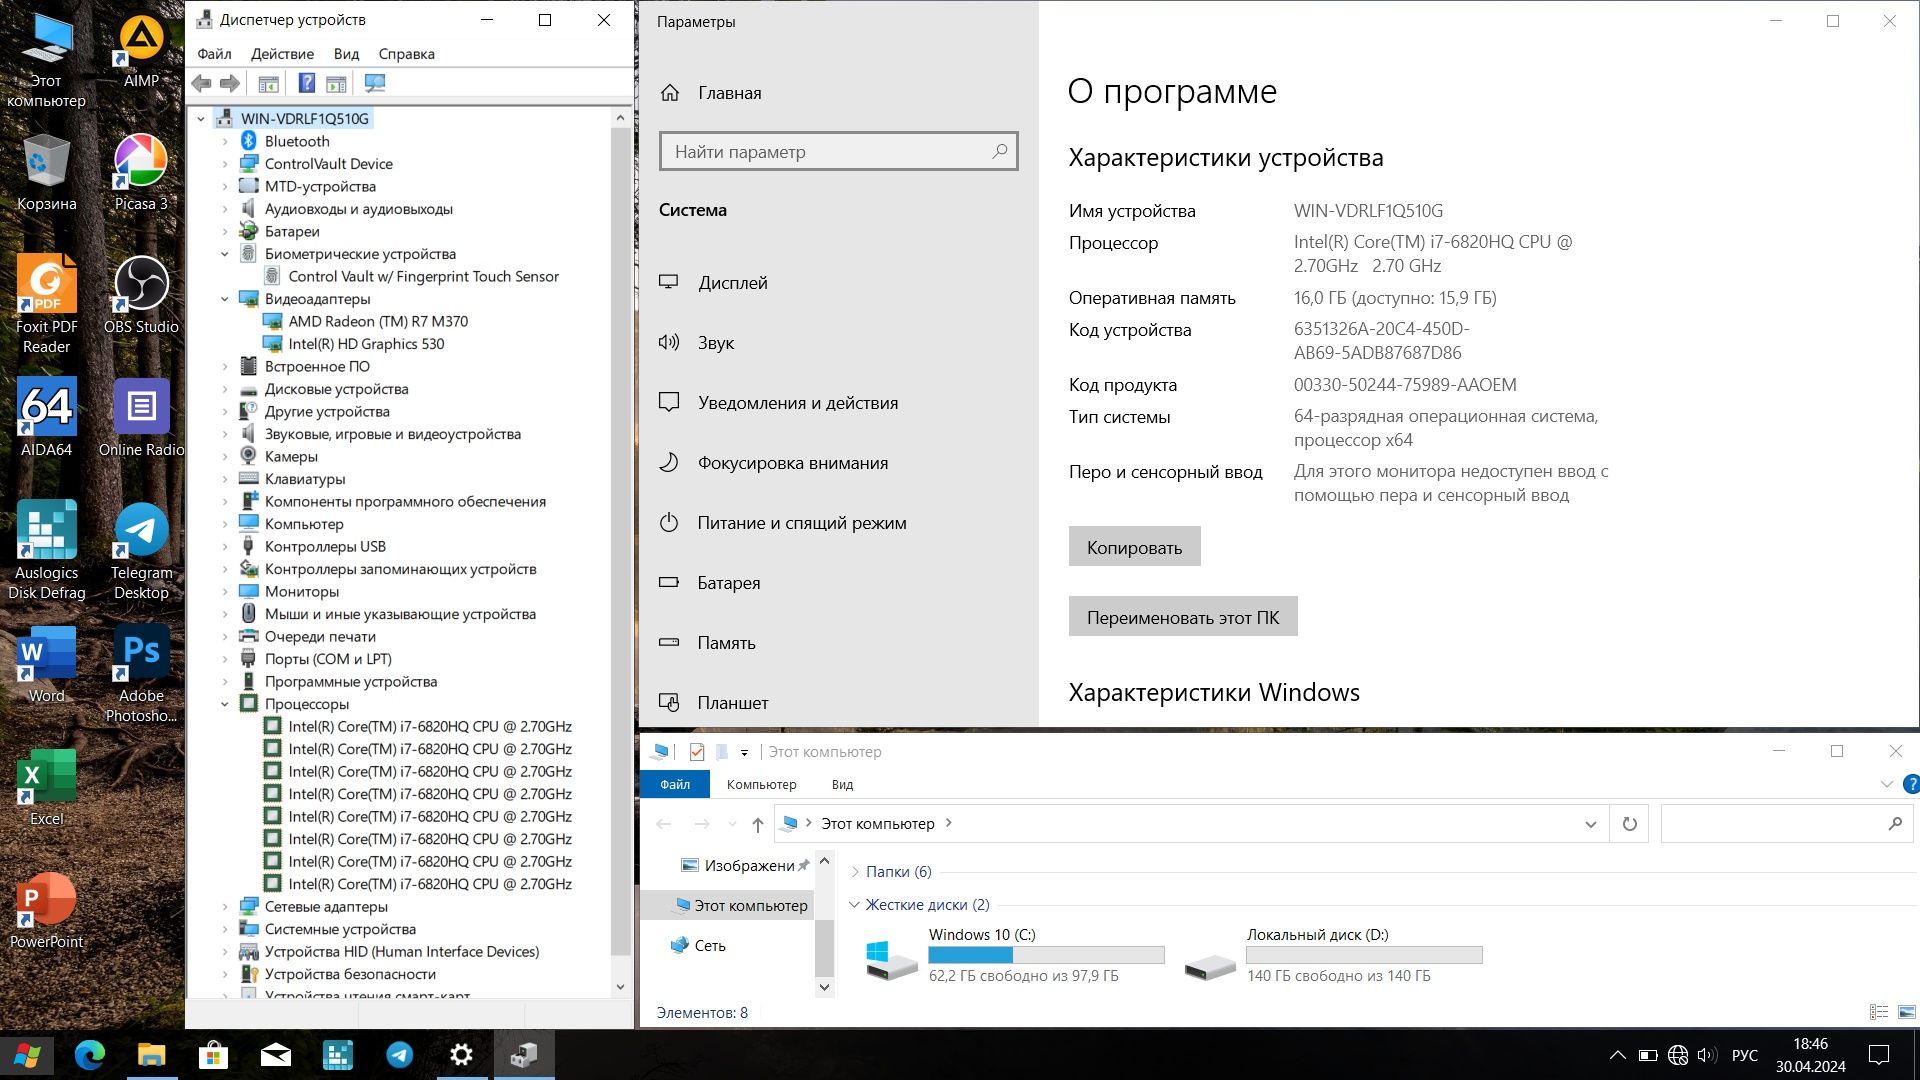Click the Start button on taskbar
This screenshot has height=1080, width=1920.
pyautogui.click(x=27, y=1054)
